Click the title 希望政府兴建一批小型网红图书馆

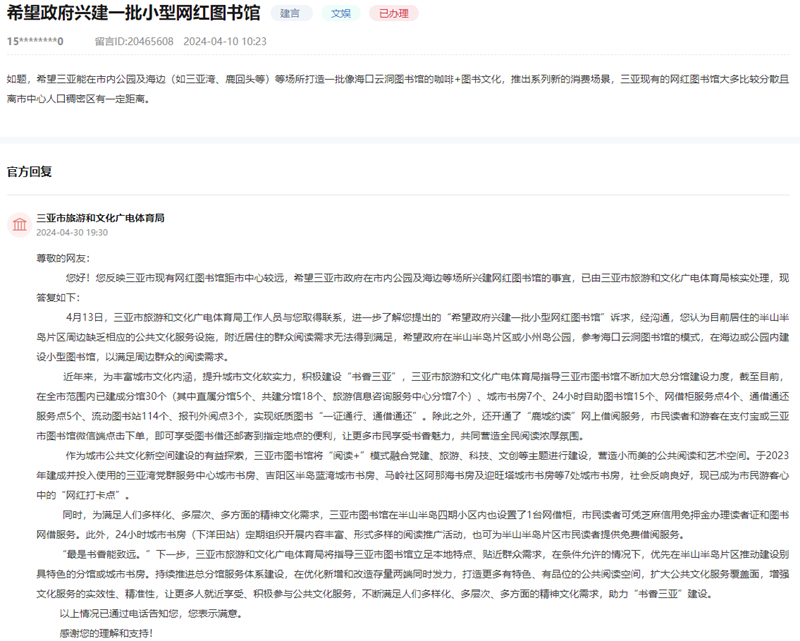click(x=133, y=14)
